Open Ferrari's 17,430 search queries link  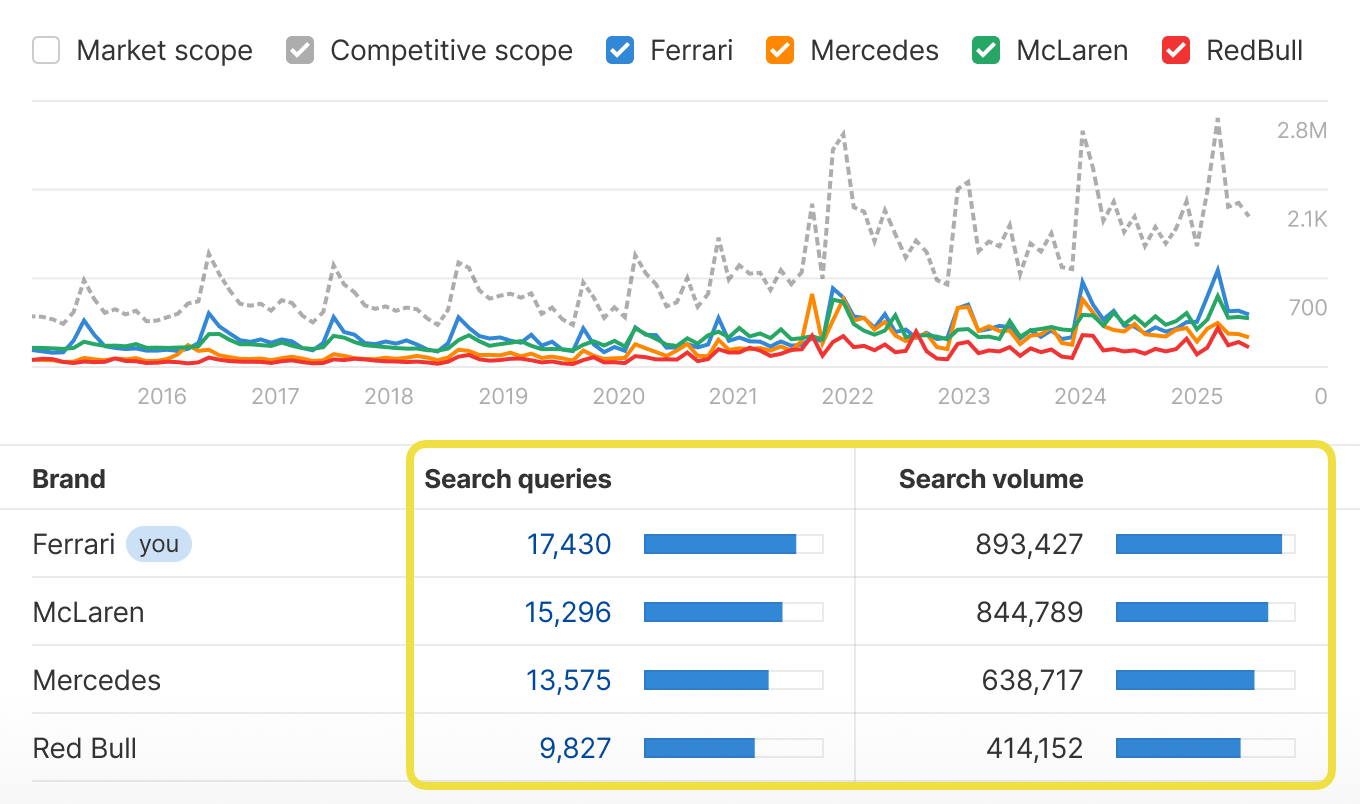[x=570, y=544]
